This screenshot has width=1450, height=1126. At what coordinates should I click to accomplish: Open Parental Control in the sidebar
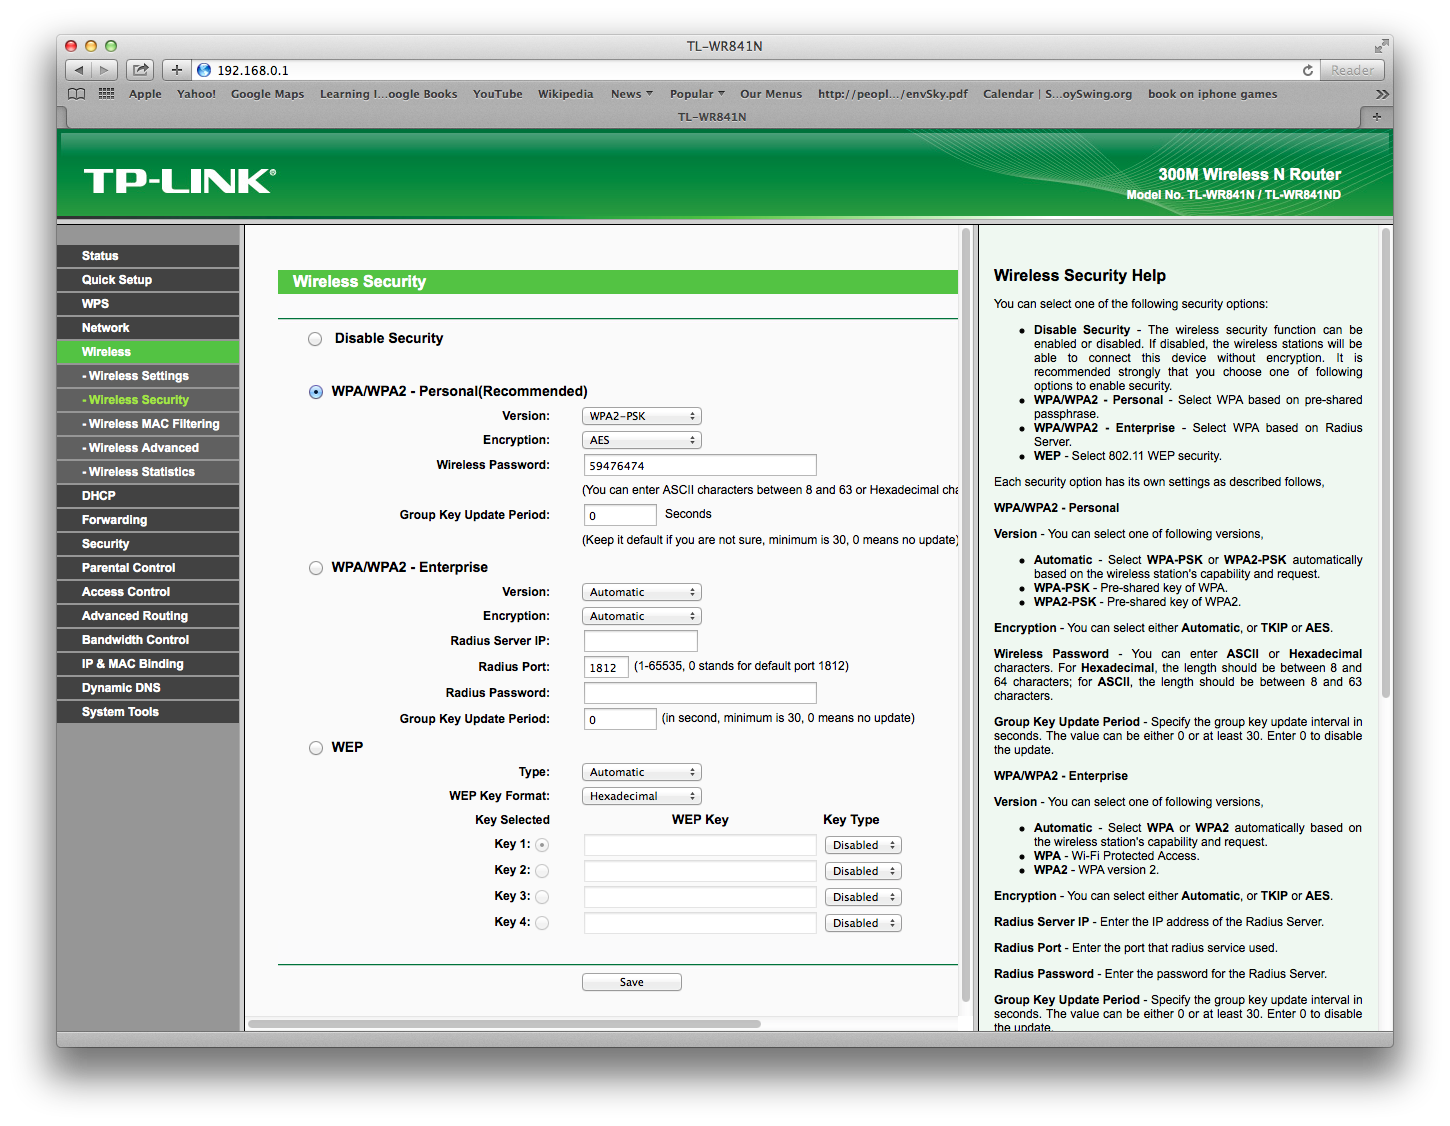(148, 568)
